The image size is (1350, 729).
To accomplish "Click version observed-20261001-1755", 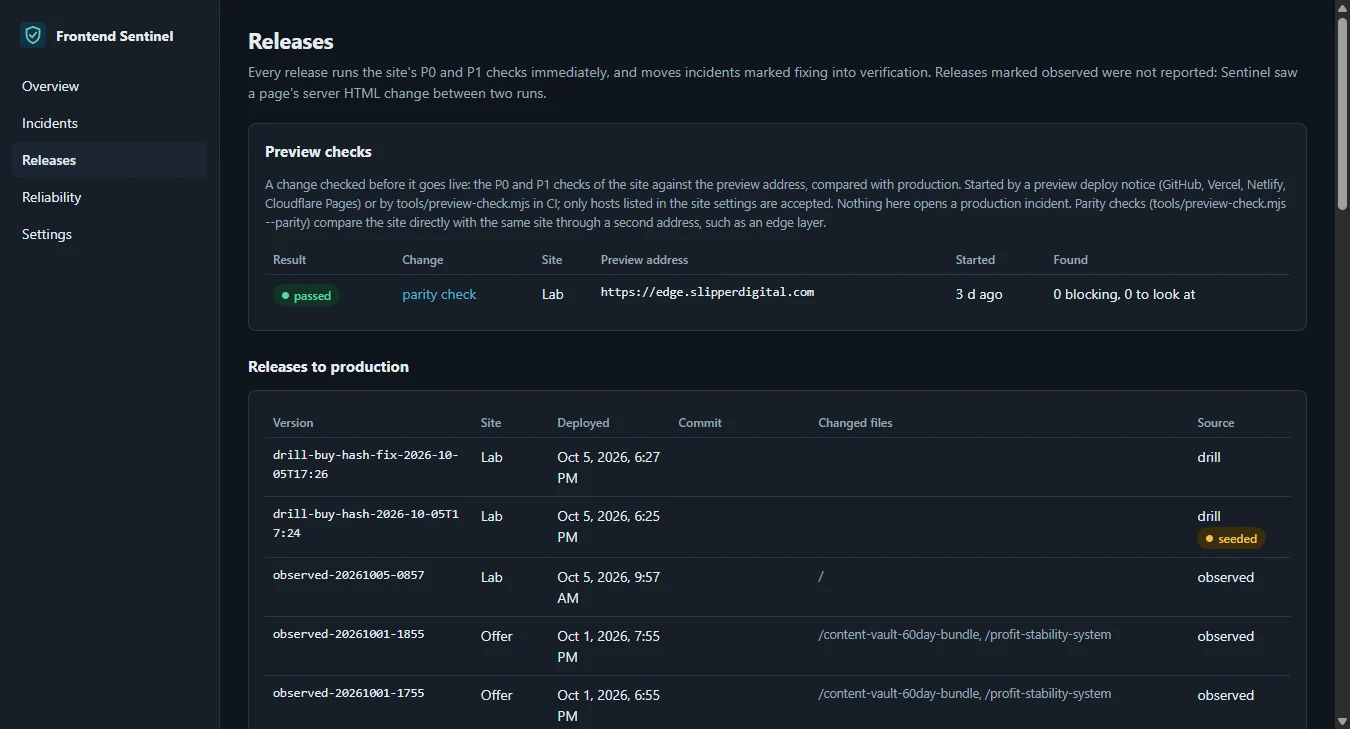I will pos(348,694).
